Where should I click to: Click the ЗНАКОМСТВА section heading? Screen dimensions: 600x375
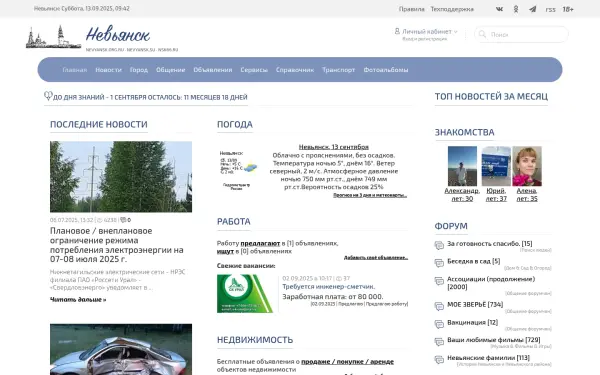[465, 132]
